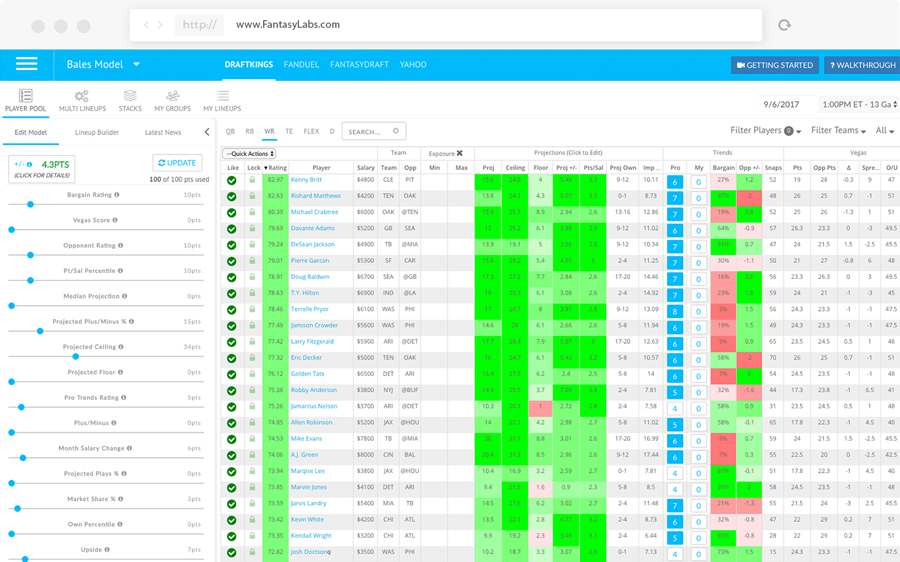Toggle Like check for Golden Tate
This screenshot has height=562, width=900.
[x=231, y=374]
